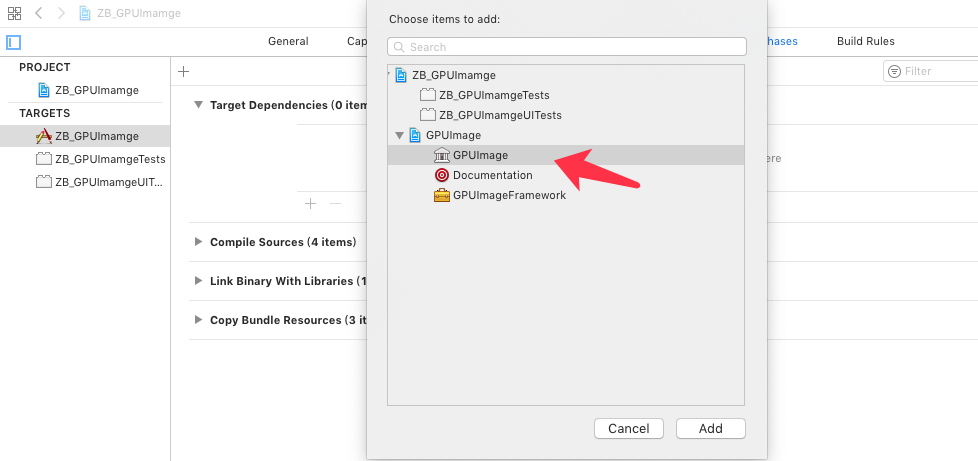The image size is (978, 461).
Task: Toggle the targets list sidebar icon
Action: [14, 42]
